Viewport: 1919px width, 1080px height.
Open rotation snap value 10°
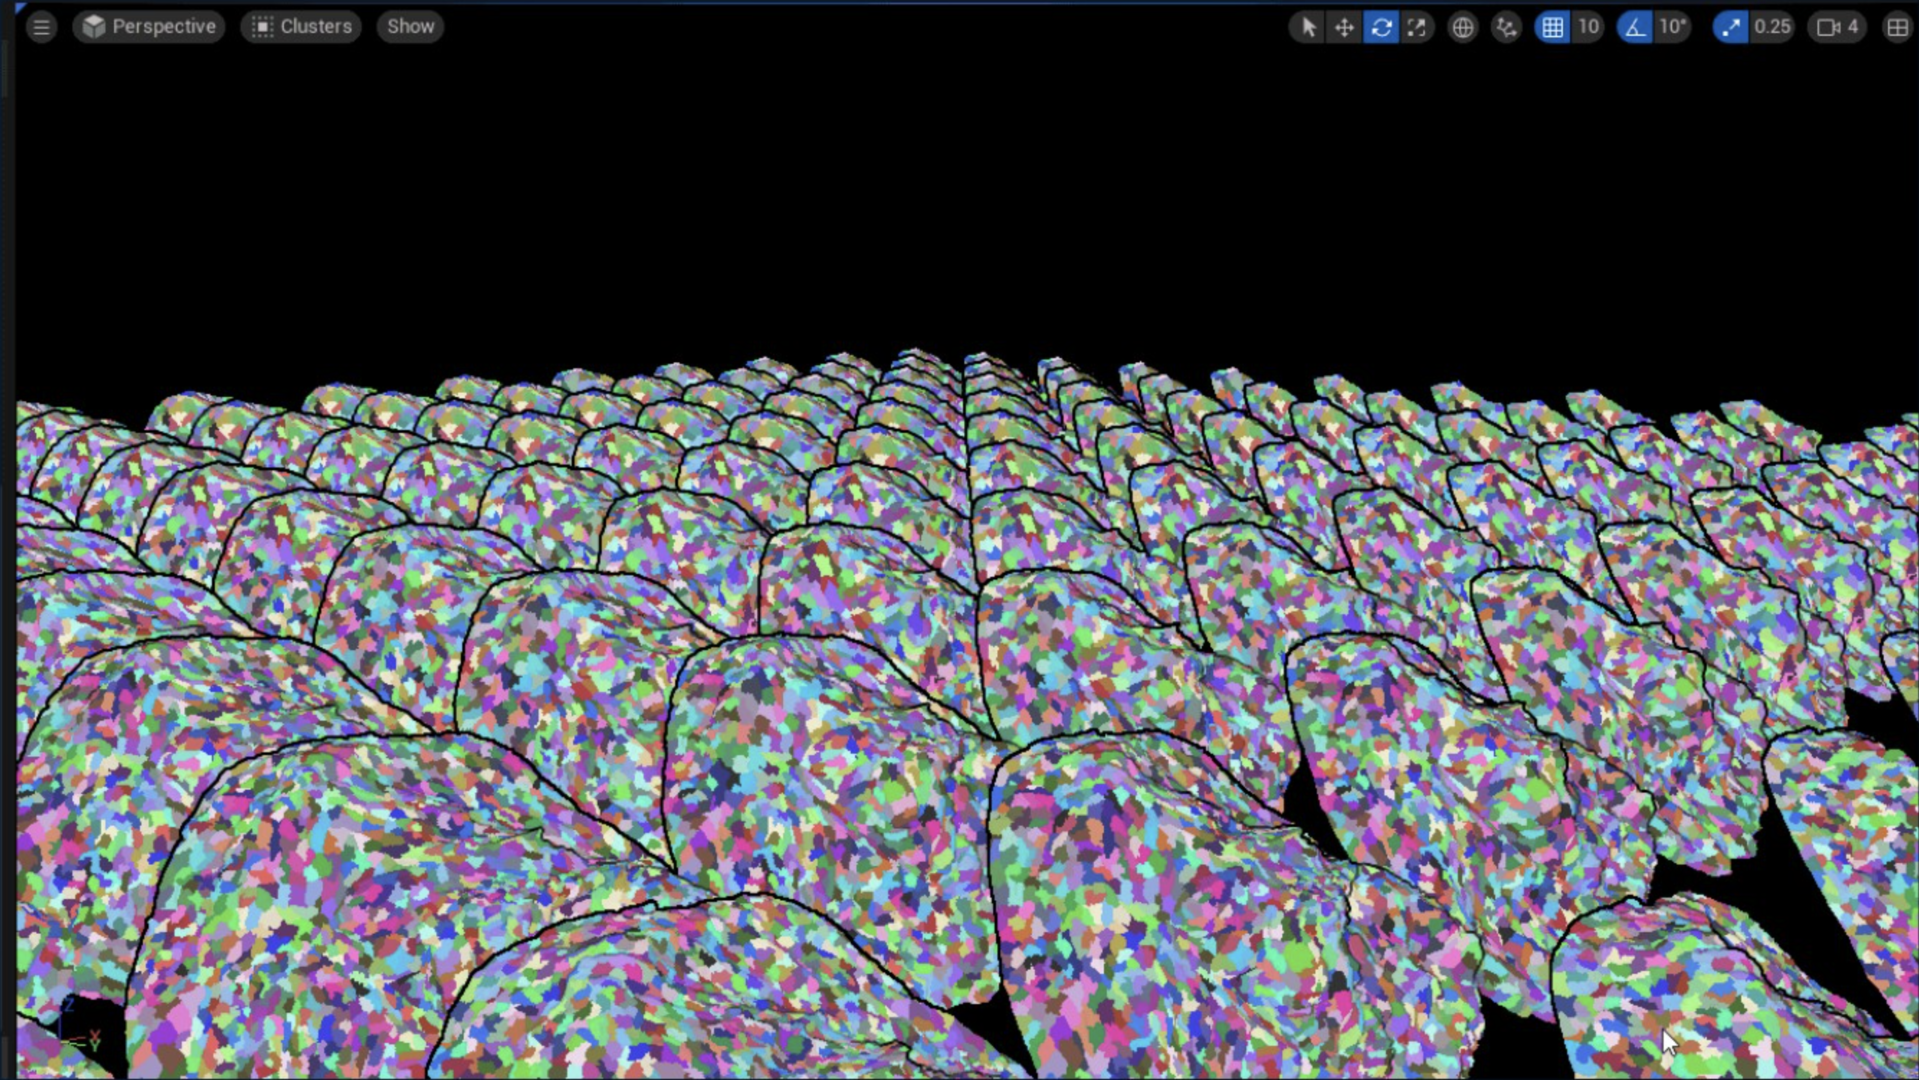coord(1672,27)
